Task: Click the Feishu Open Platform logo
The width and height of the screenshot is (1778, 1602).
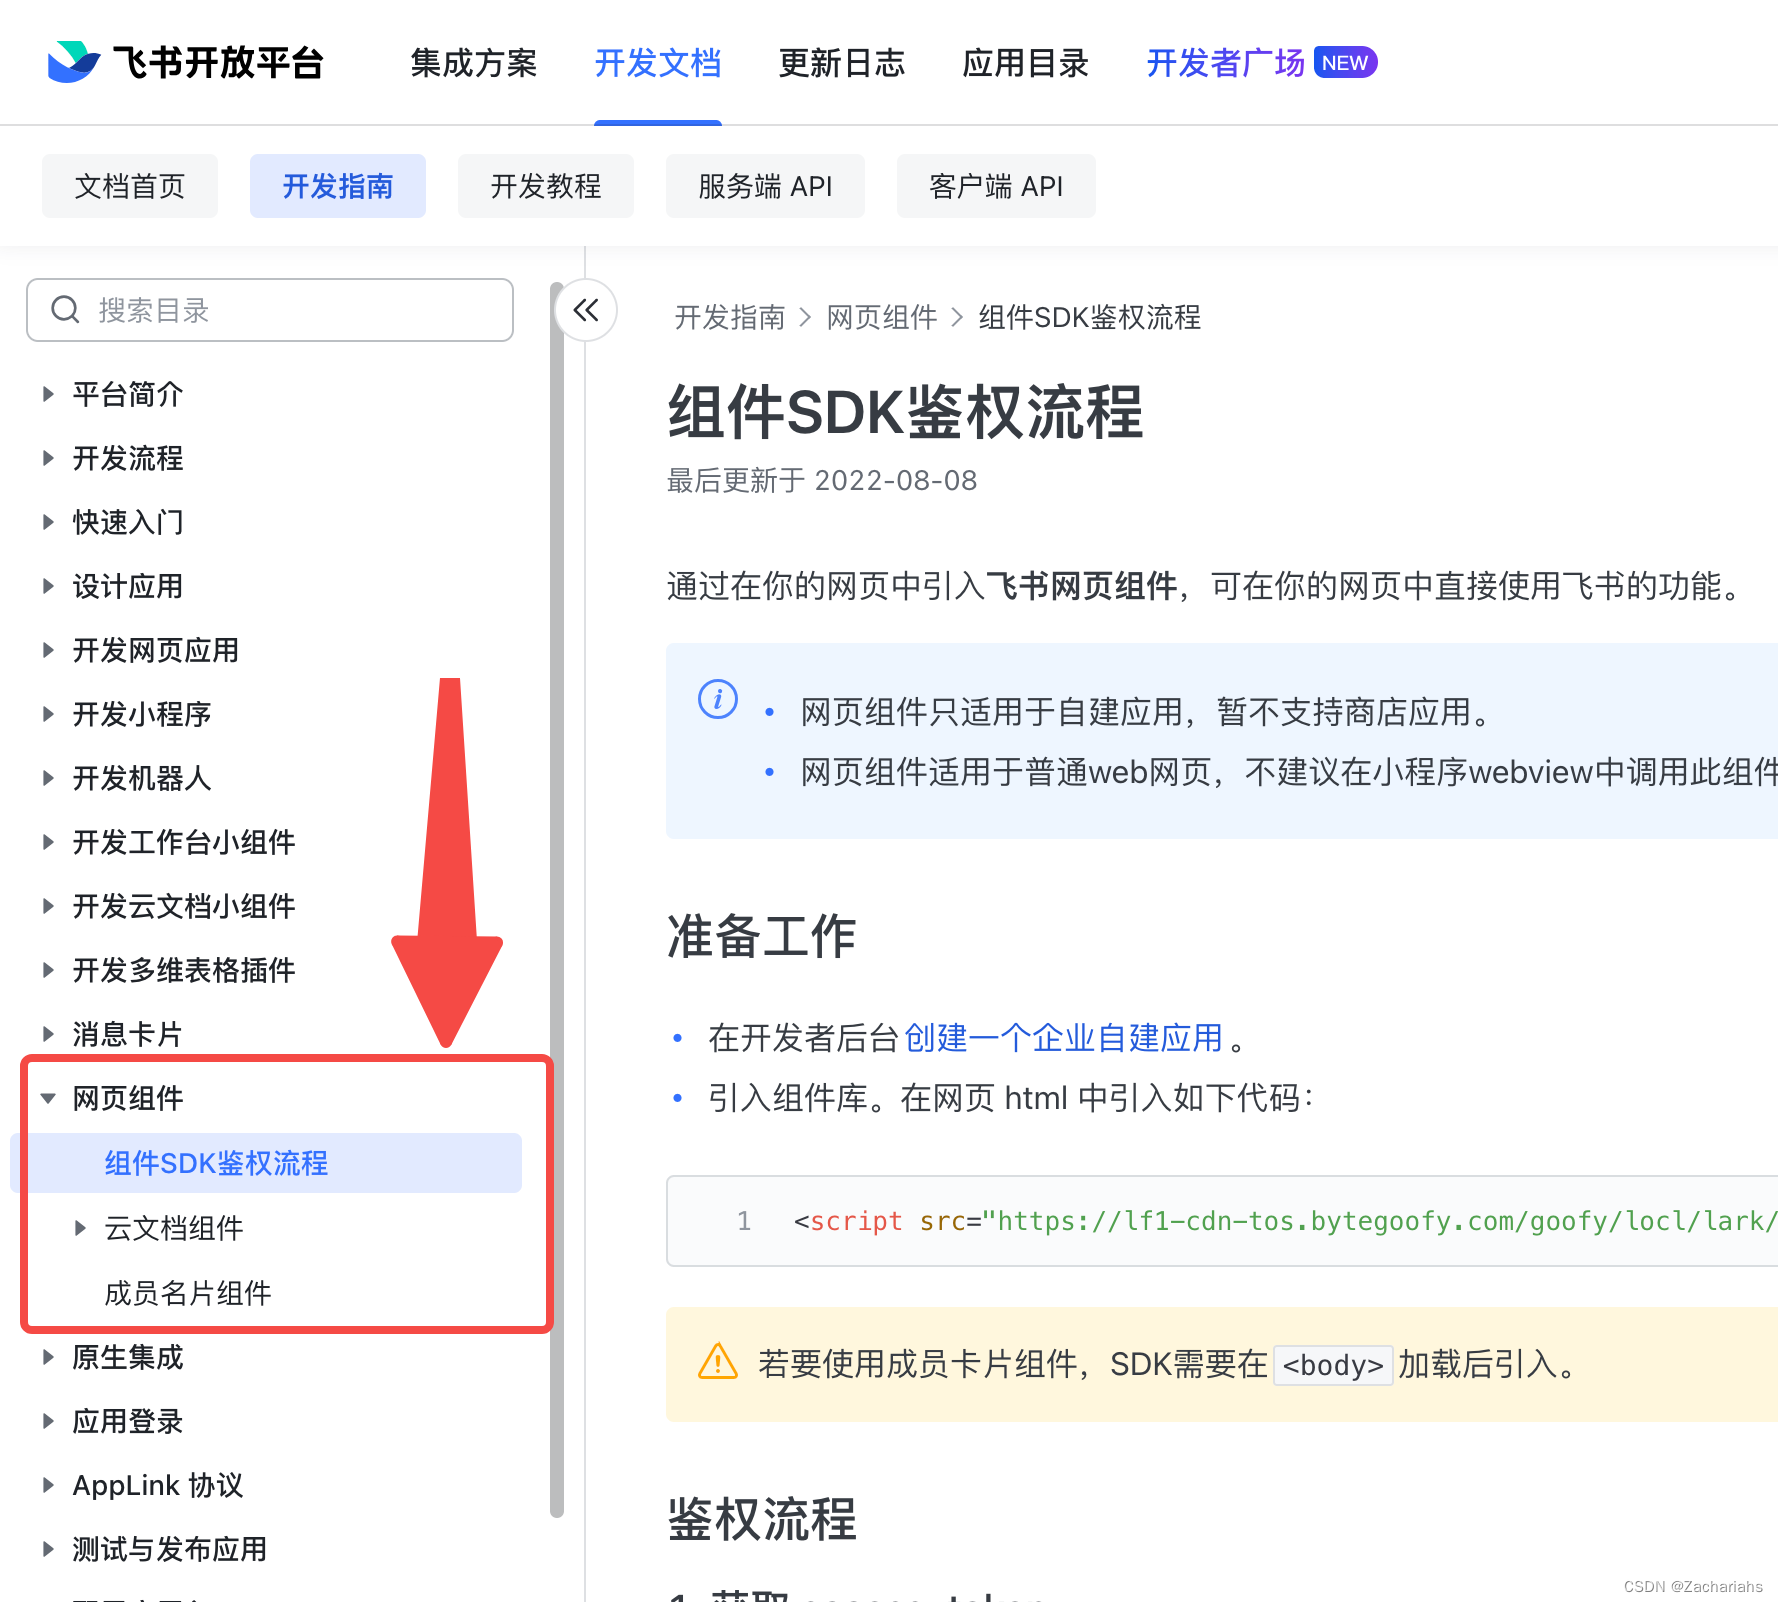Action: tap(186, 62)
